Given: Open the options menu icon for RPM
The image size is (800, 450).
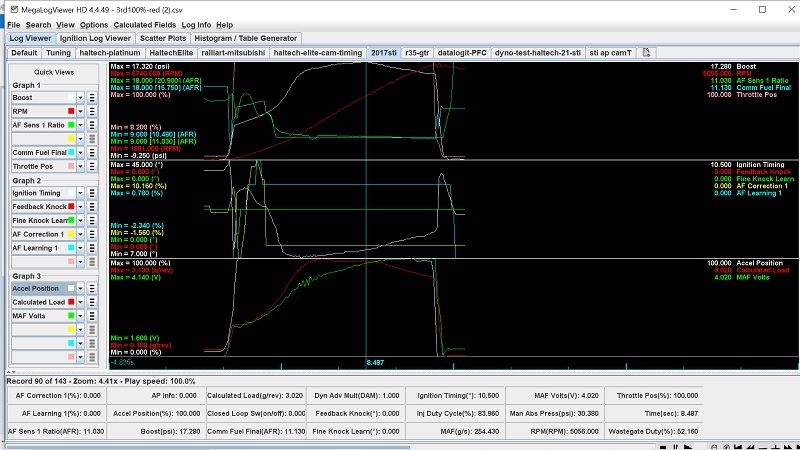Looking at the screenshot, I should (x=92, y=111).
